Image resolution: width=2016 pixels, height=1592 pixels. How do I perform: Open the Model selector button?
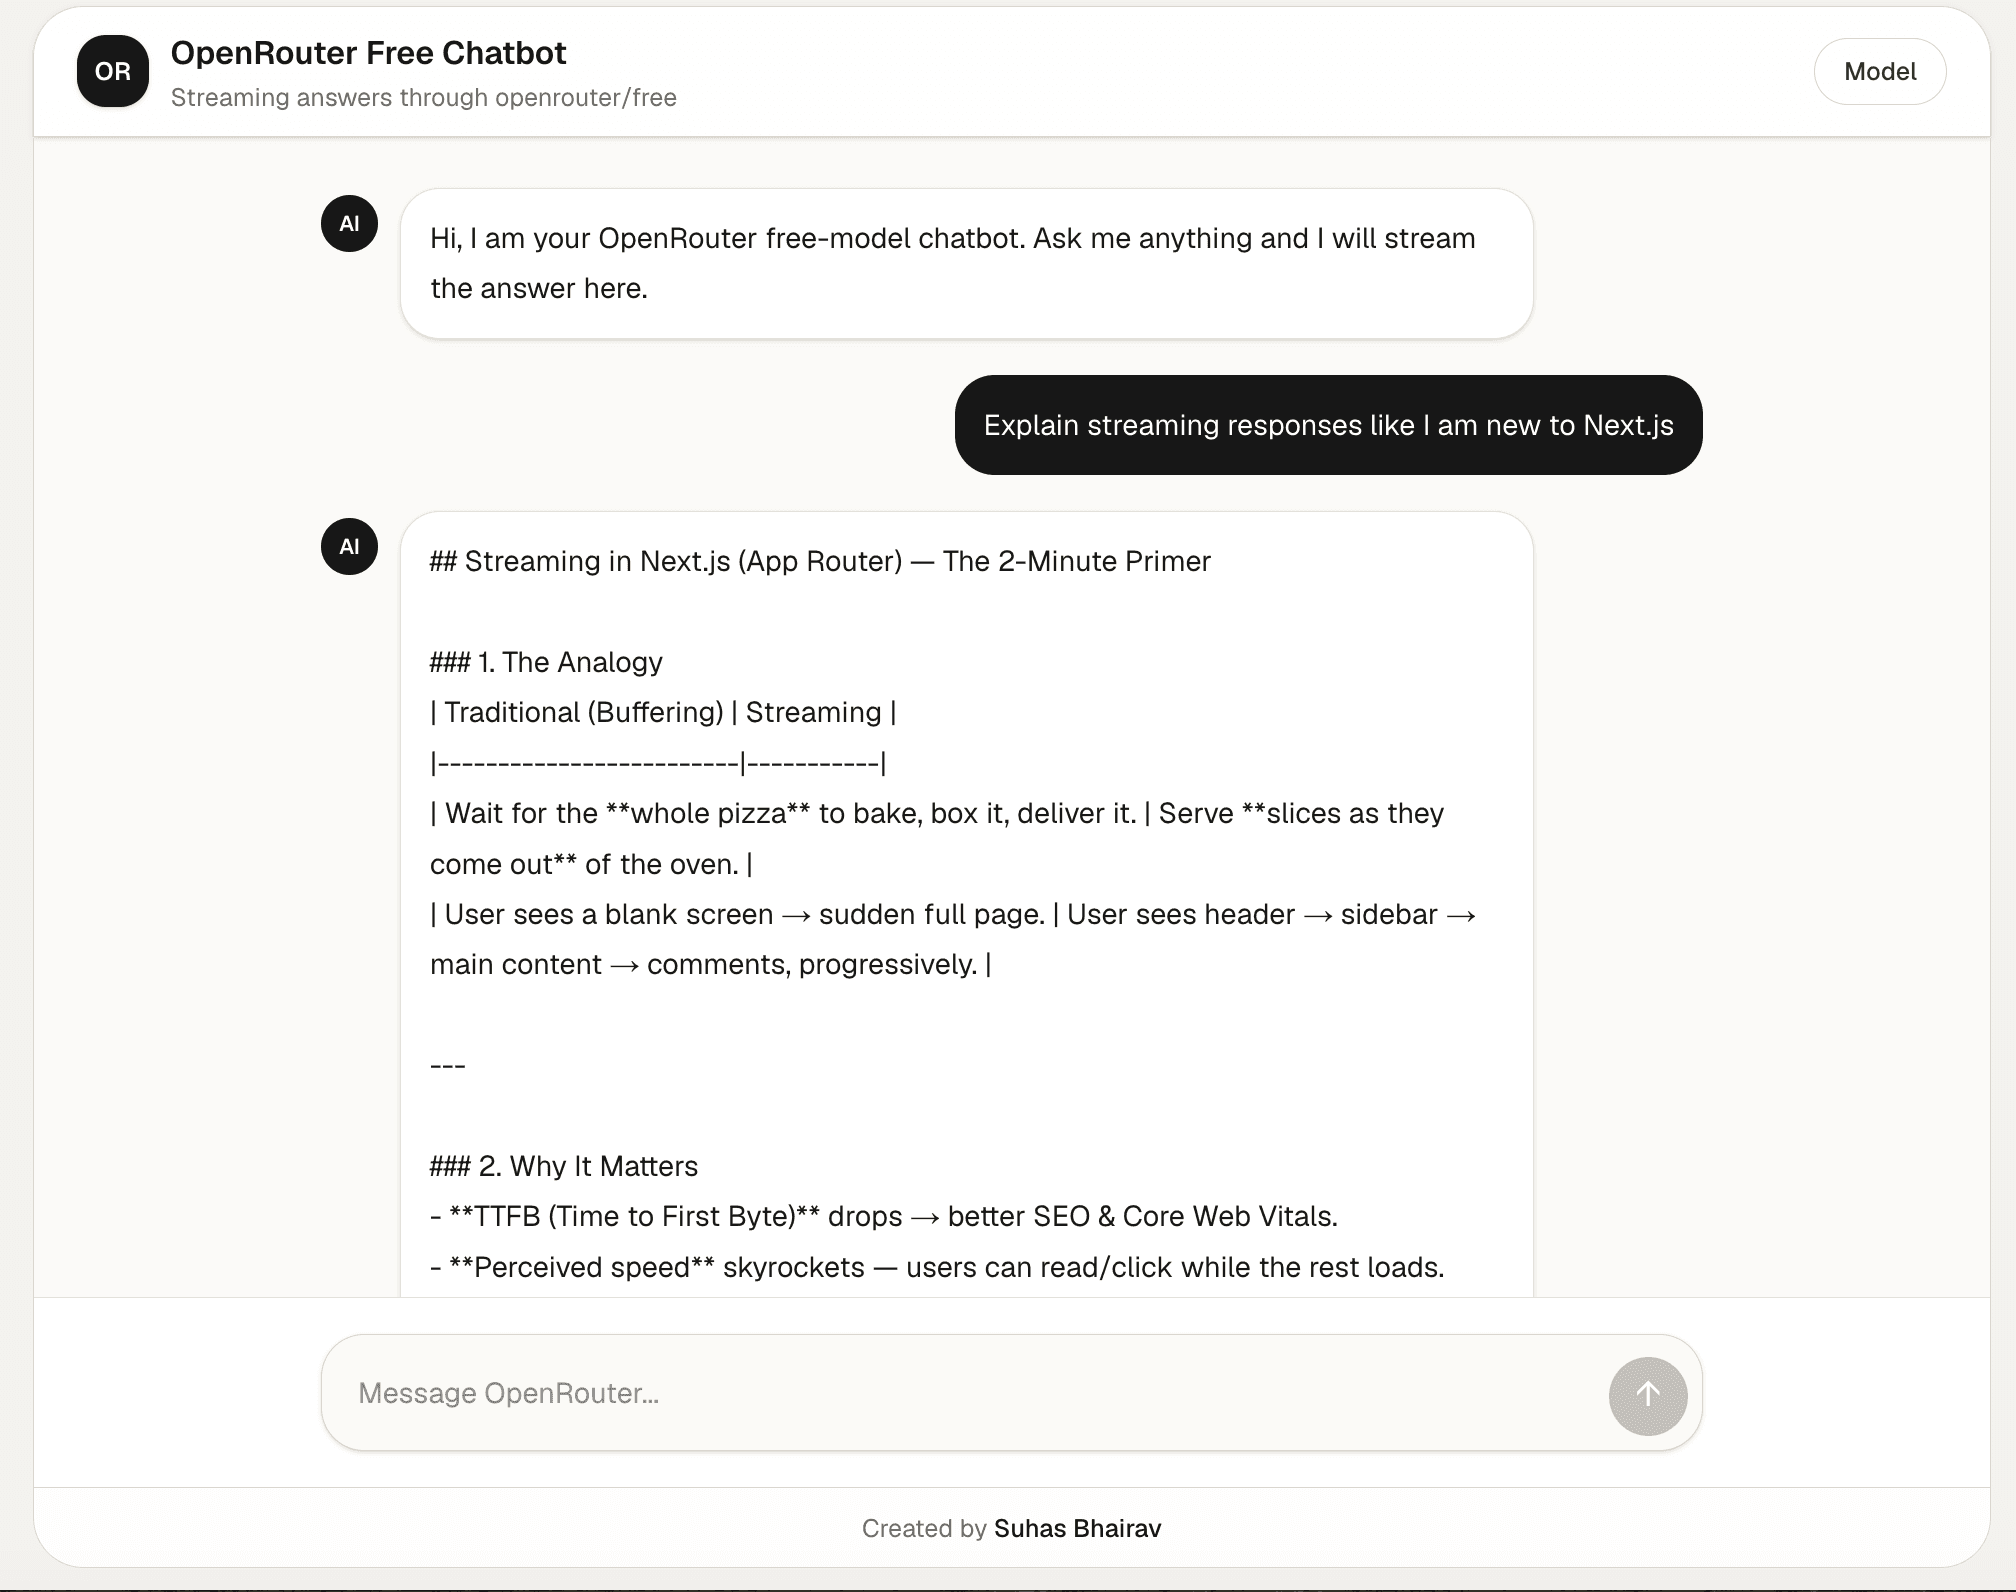click(1880, 71)
